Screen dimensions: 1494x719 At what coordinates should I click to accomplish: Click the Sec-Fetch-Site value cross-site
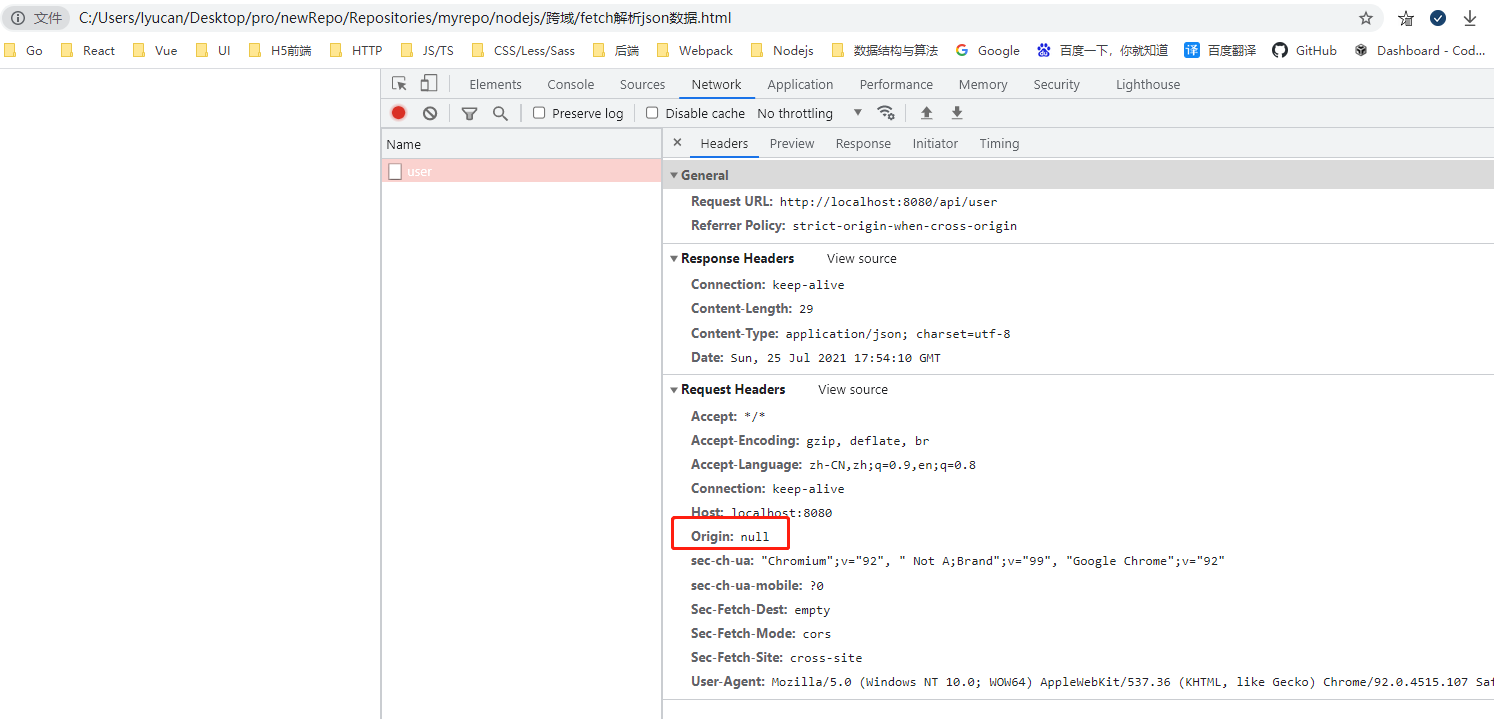826,658
